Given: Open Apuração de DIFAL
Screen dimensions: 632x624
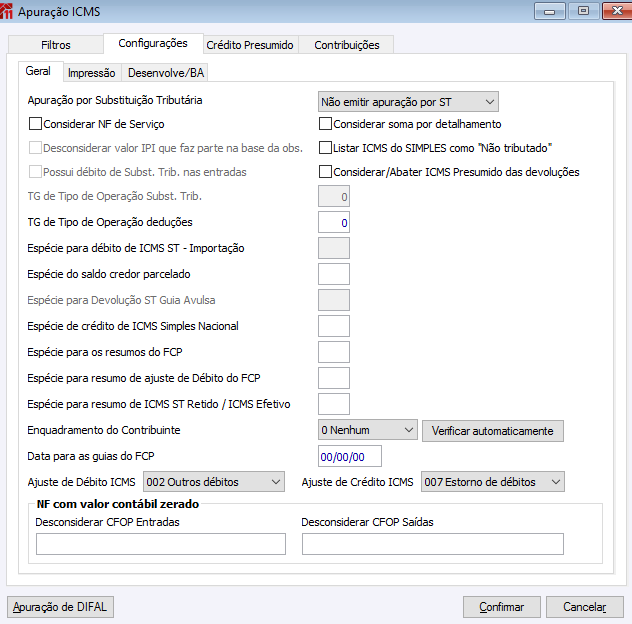Looking at the screenshot, I should (60, 607).
